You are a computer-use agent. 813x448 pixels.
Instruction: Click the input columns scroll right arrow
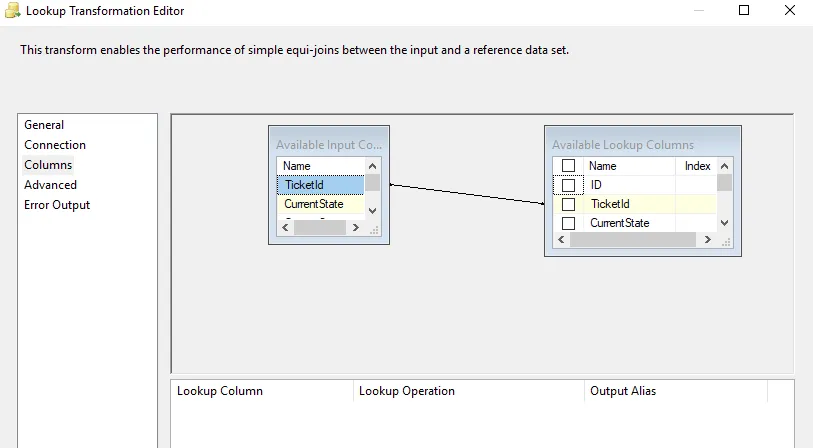(x=356, y=228)
